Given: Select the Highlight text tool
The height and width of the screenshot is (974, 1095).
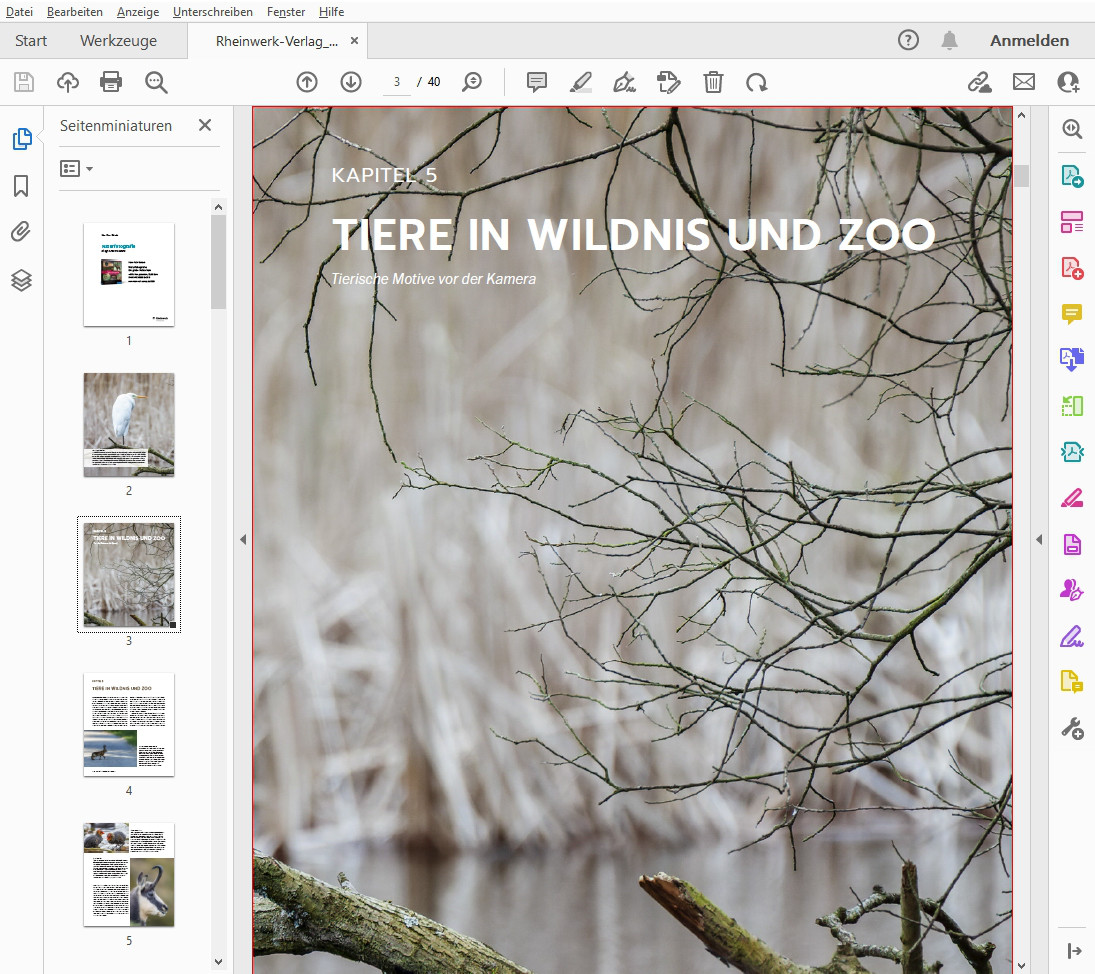Looking at the screenshot, I should [x=581, y=82].
